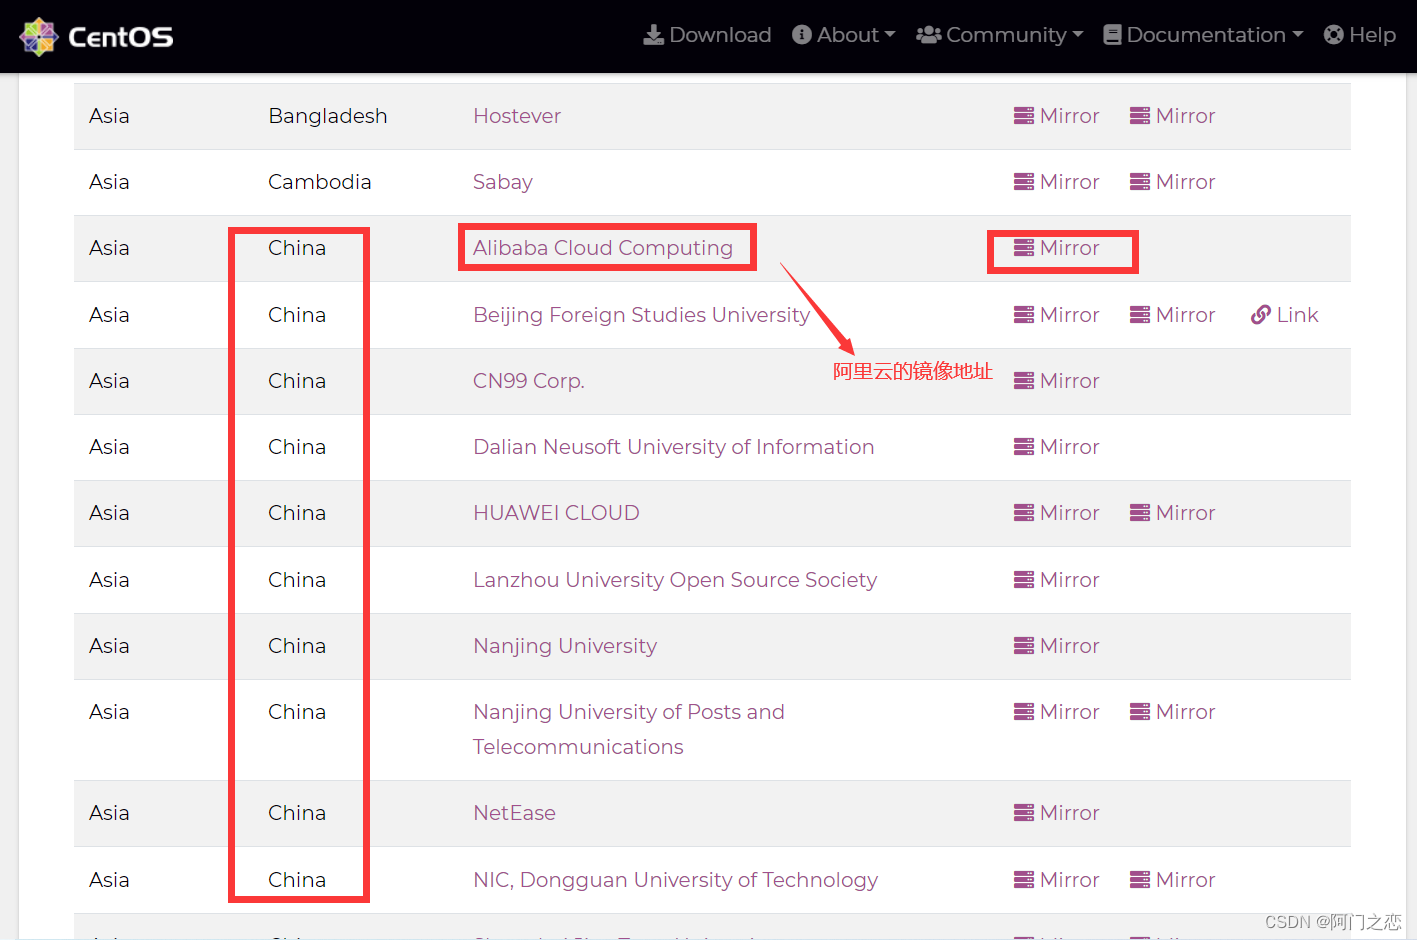Open Nanjing University of Posts and Telecommunications link

(628, 729)
